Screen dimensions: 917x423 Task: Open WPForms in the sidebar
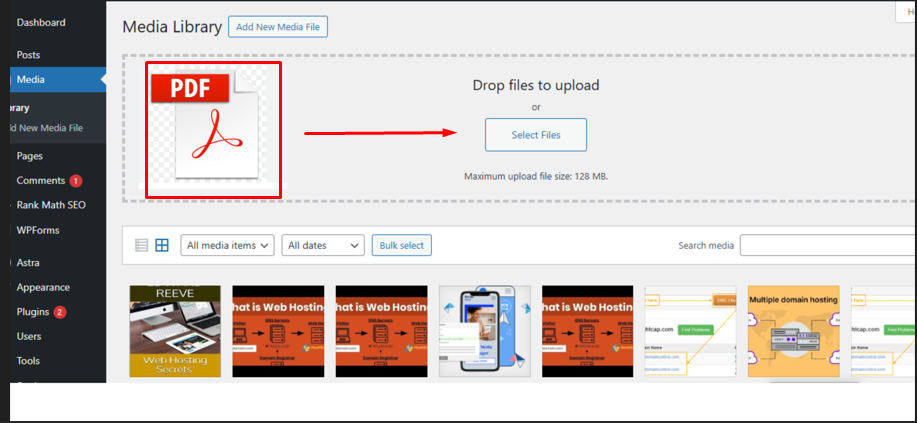(38, 231)
